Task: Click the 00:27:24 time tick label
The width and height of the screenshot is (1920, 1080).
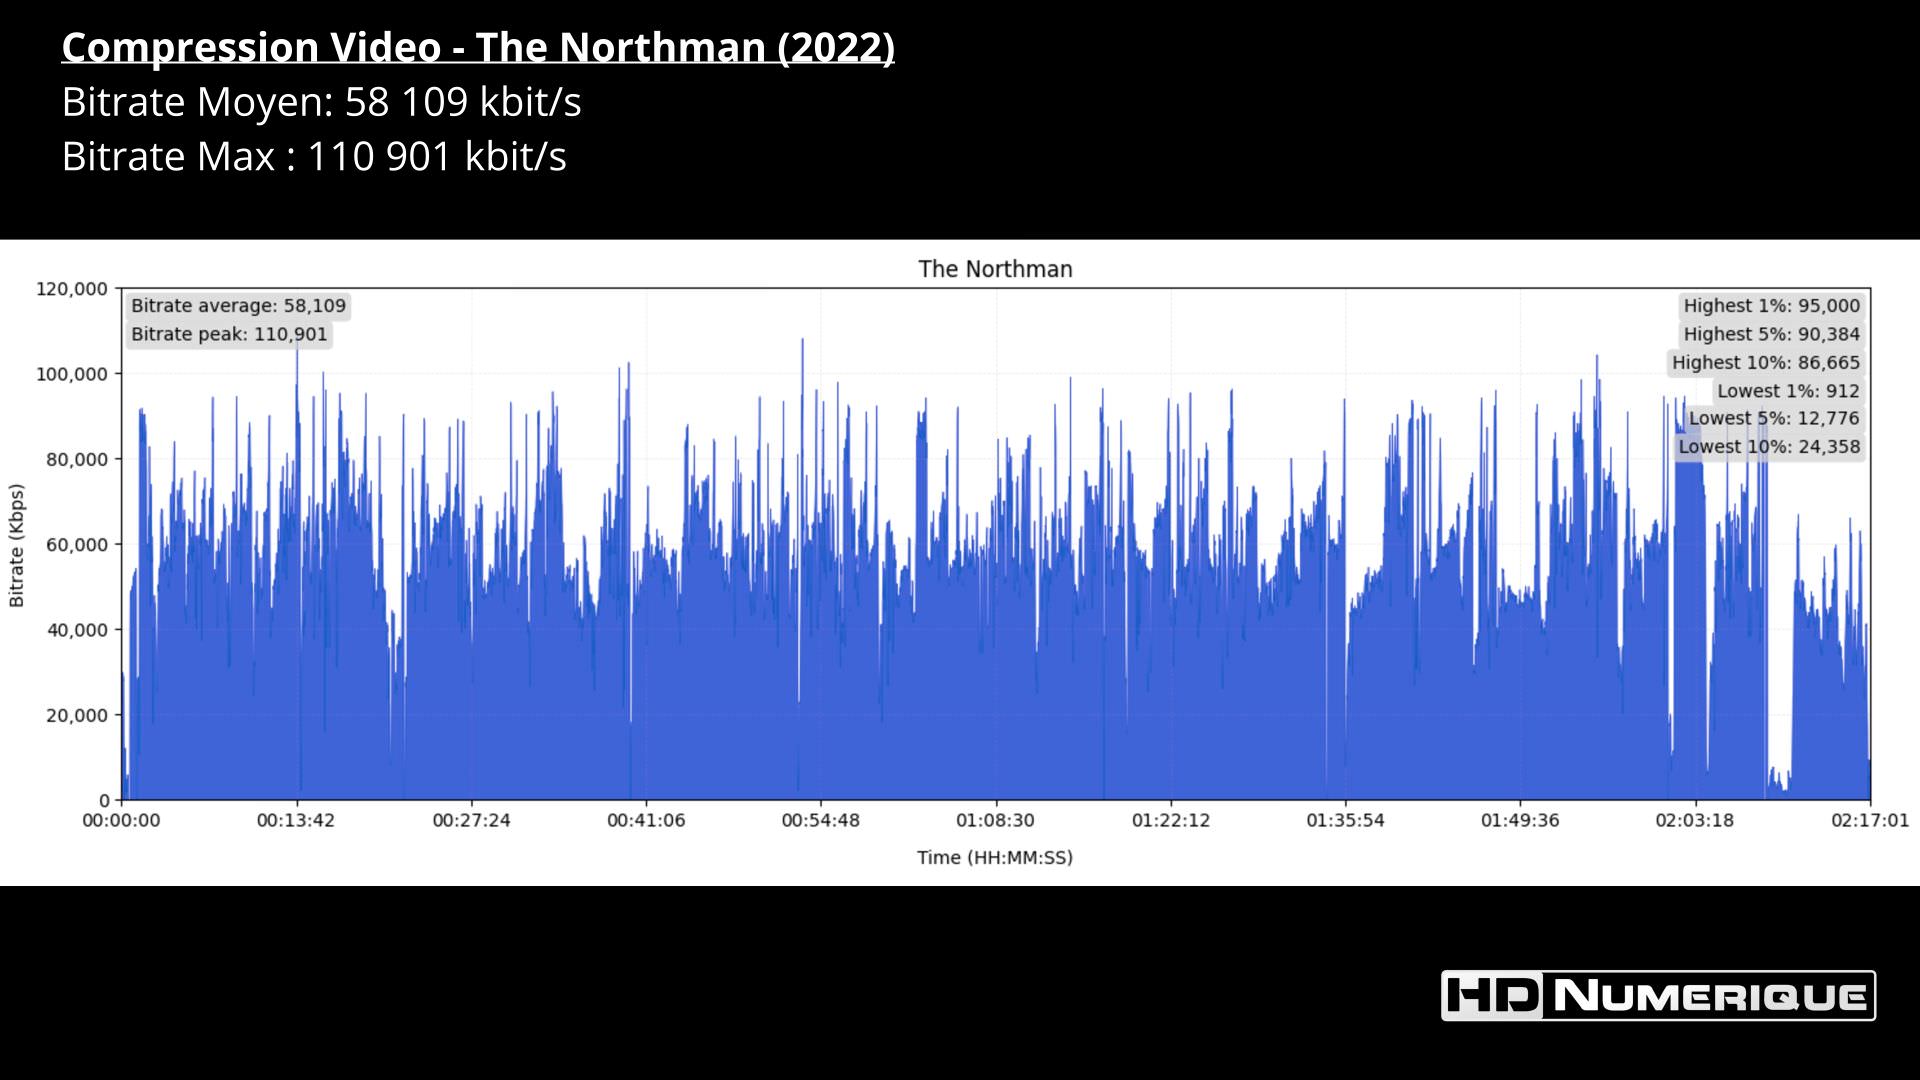Action: click(471, 821)
